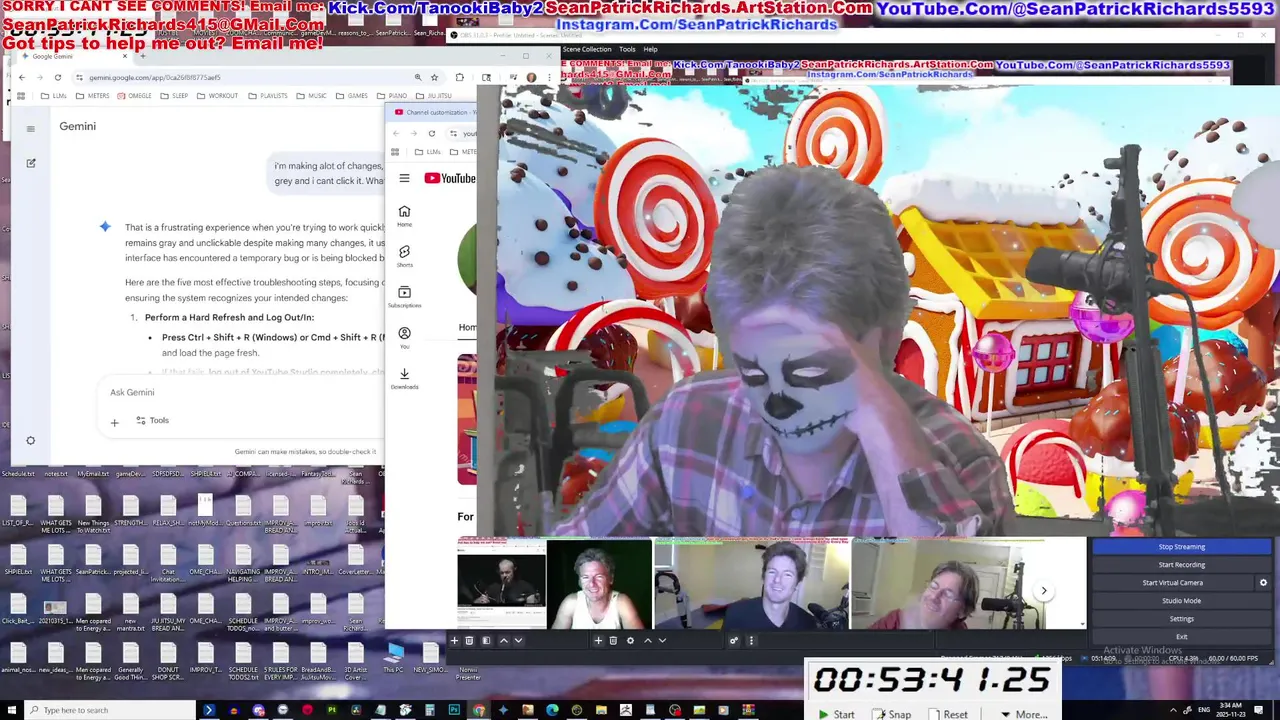
Task: Go to YouTube Home in sidebar
Action: [404, 216]
